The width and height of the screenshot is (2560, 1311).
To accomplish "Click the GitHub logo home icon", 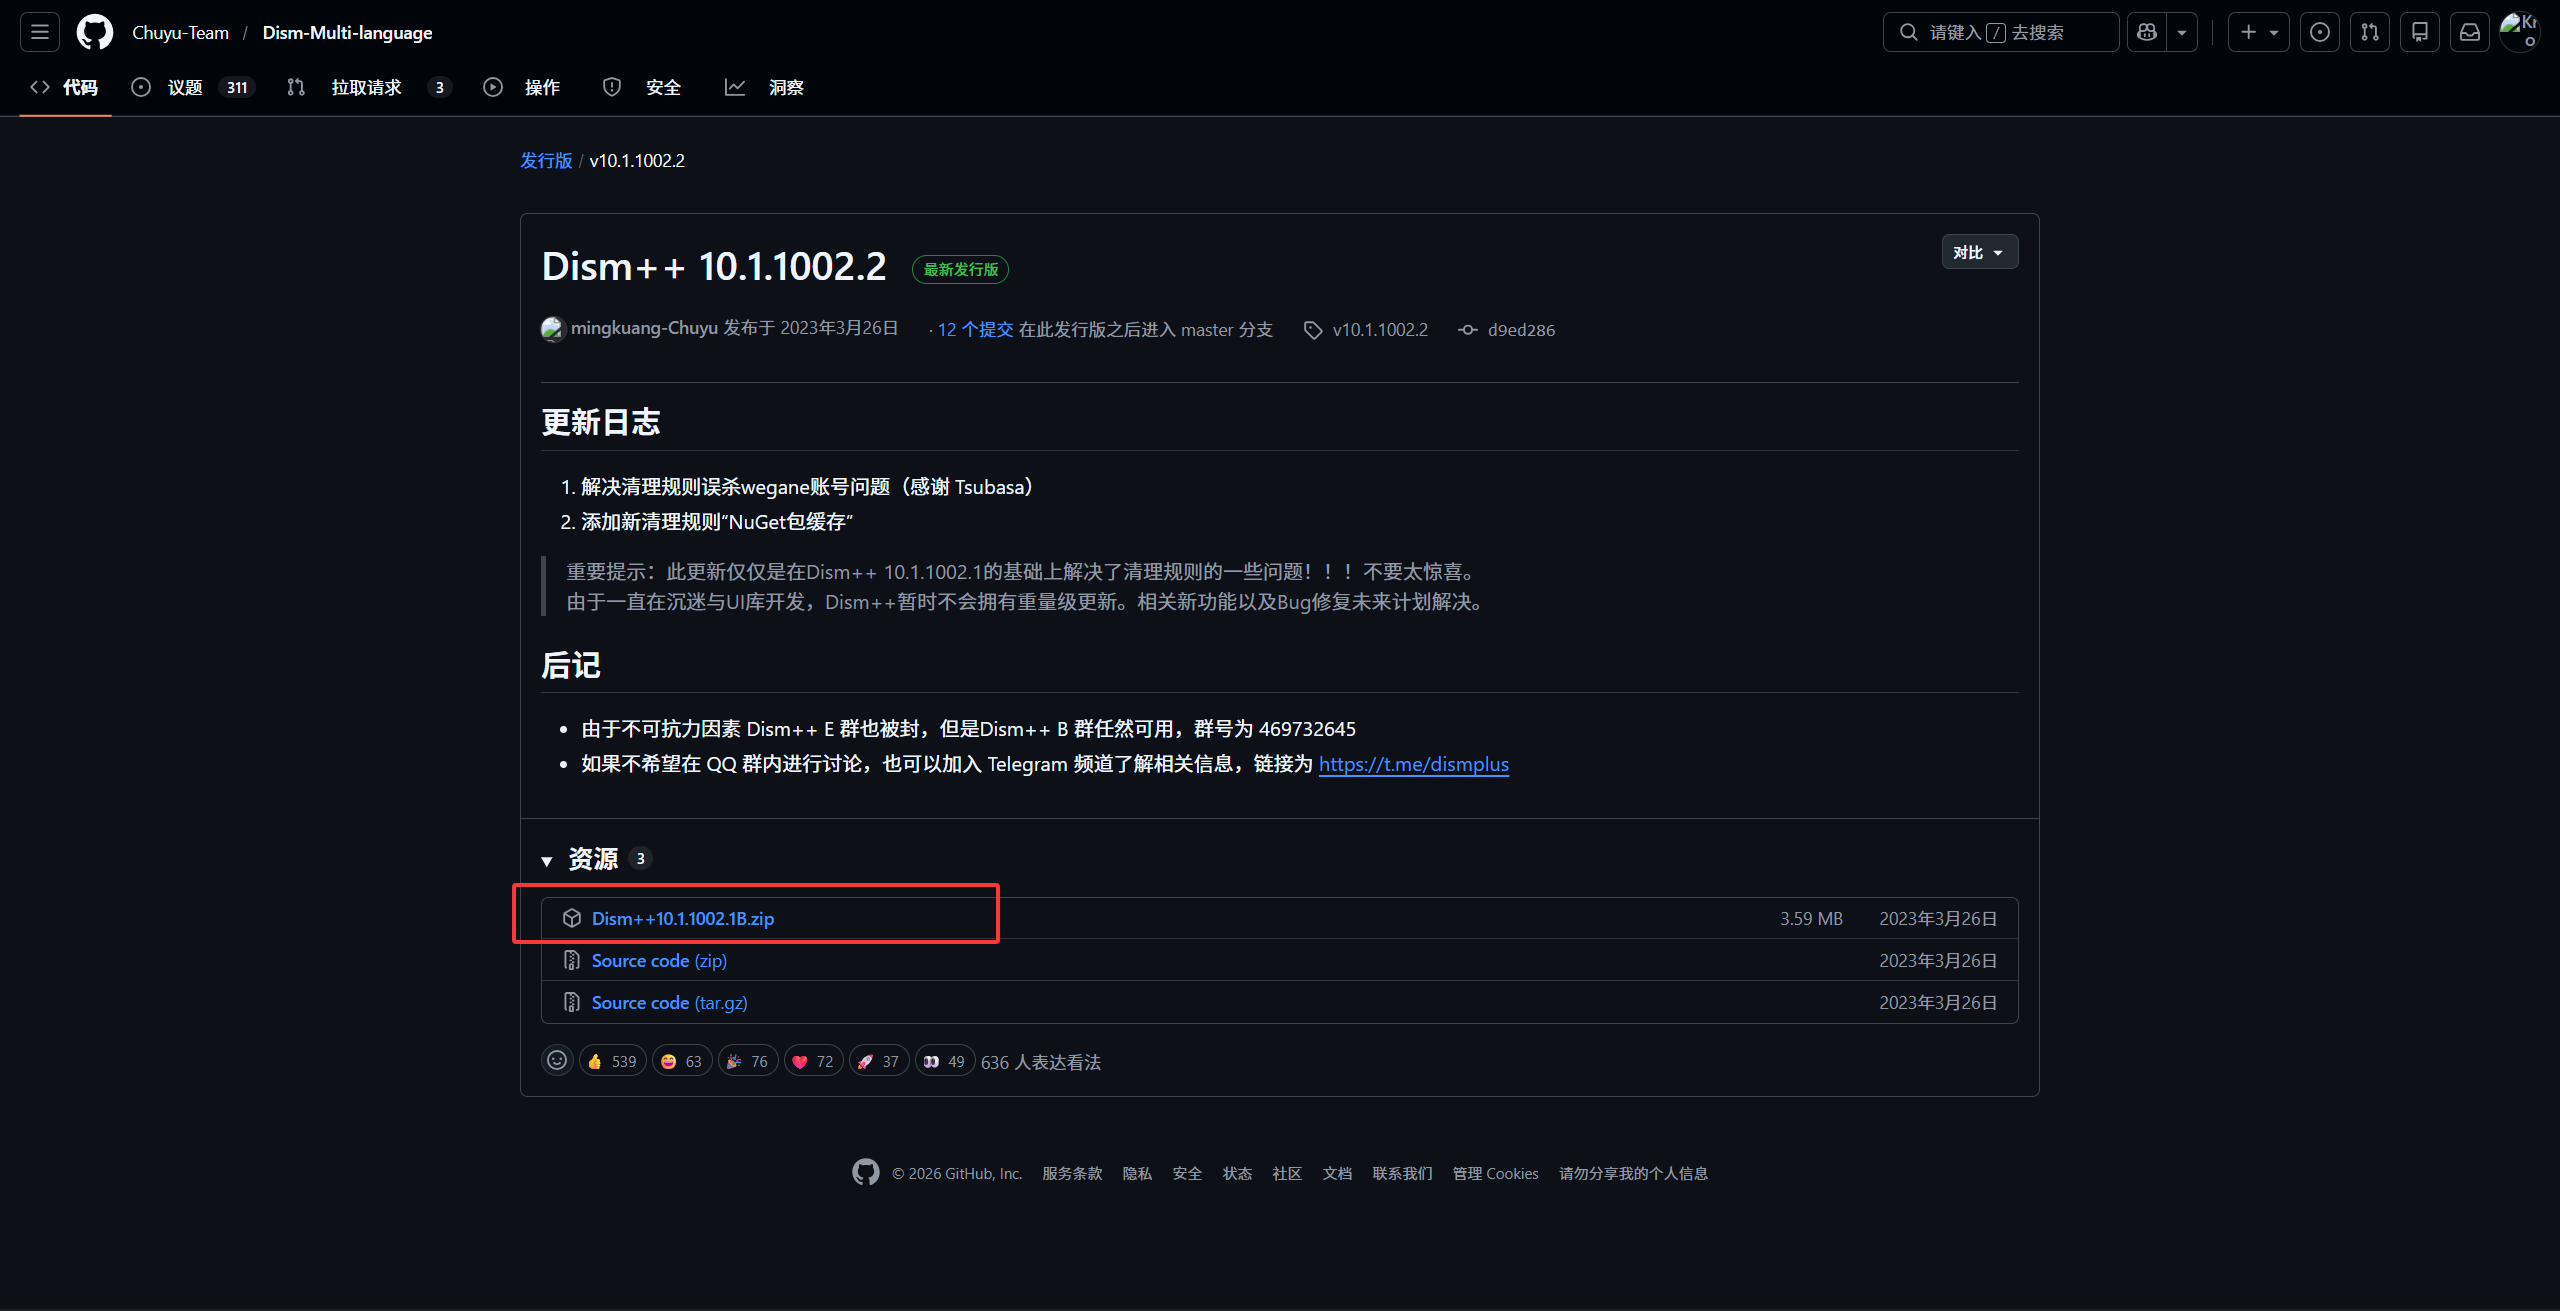I will pos(95,32).
